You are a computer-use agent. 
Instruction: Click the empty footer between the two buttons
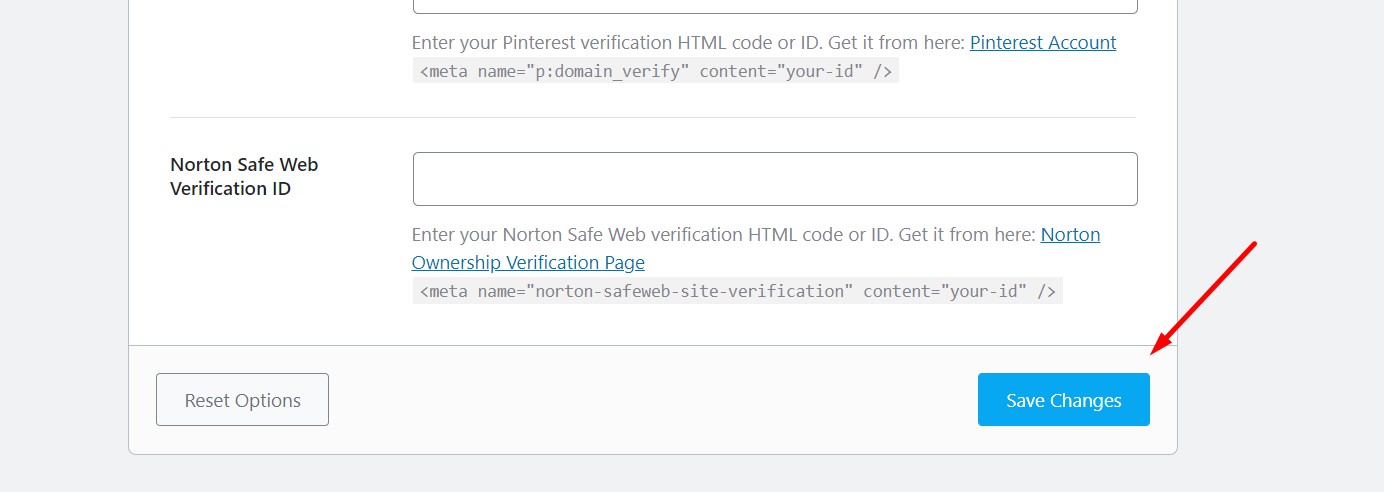click(x=650, y=400)
